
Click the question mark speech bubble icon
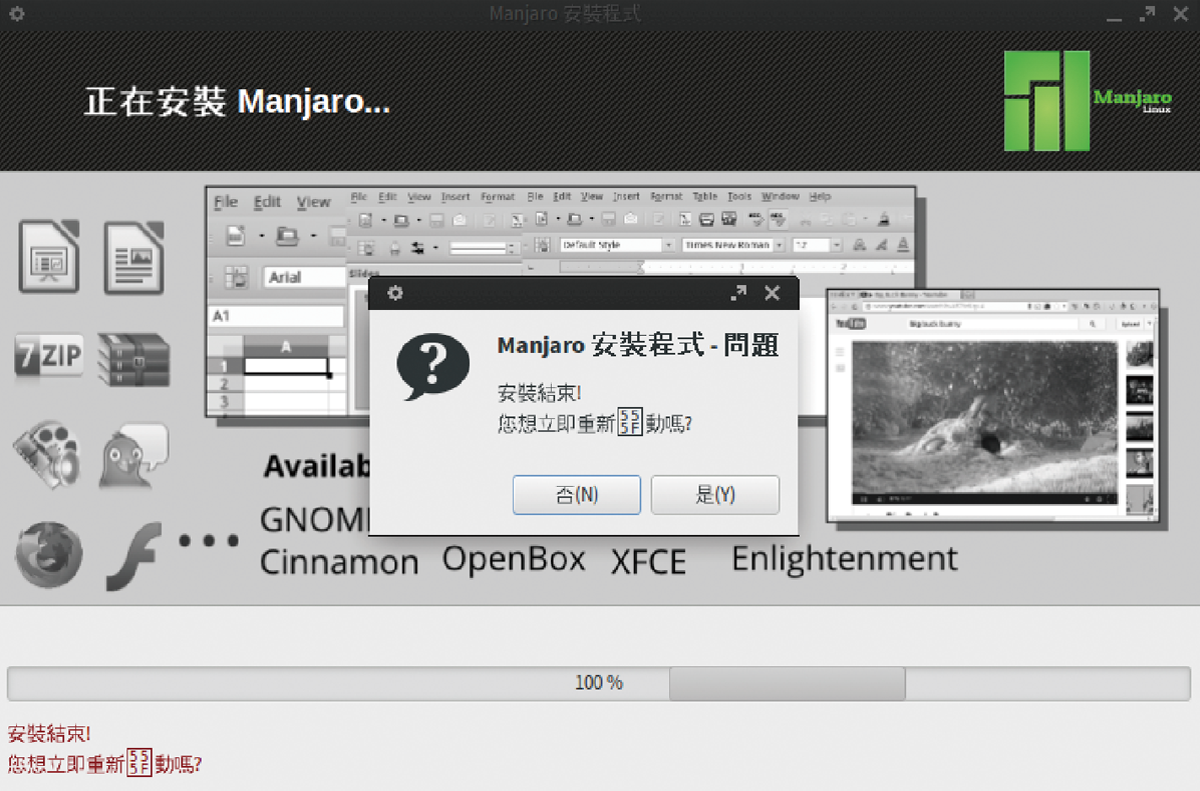click(x=433, y=367)
